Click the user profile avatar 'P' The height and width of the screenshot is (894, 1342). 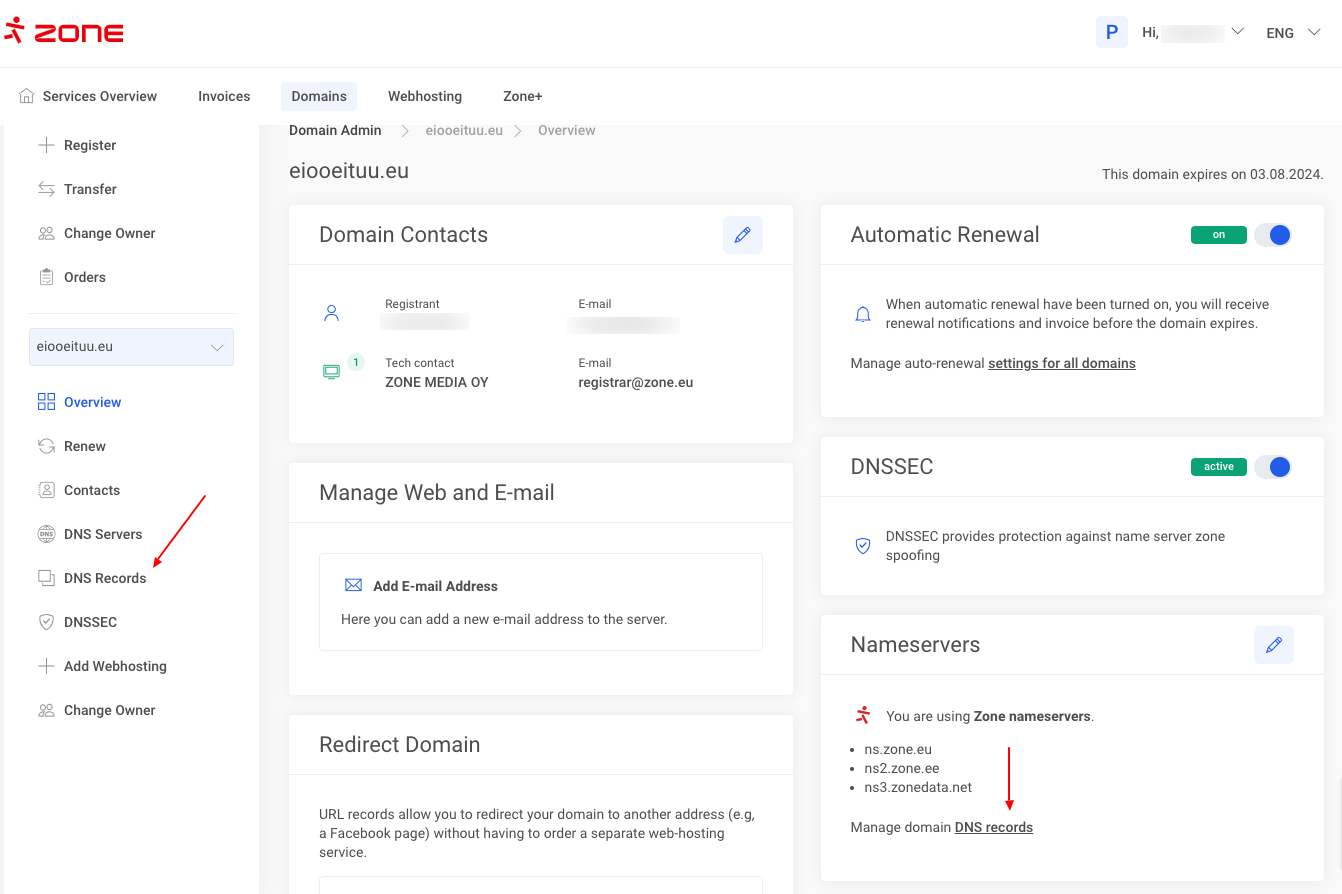point(1111,32)
